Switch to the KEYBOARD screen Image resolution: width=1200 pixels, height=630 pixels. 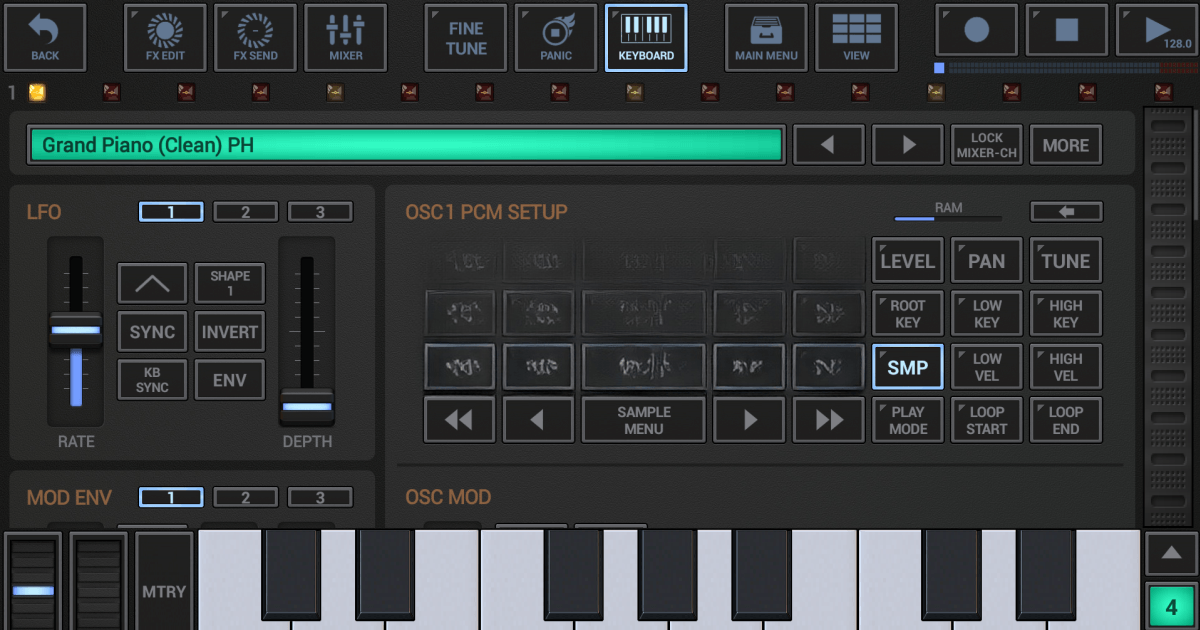[x=646, y=37]
